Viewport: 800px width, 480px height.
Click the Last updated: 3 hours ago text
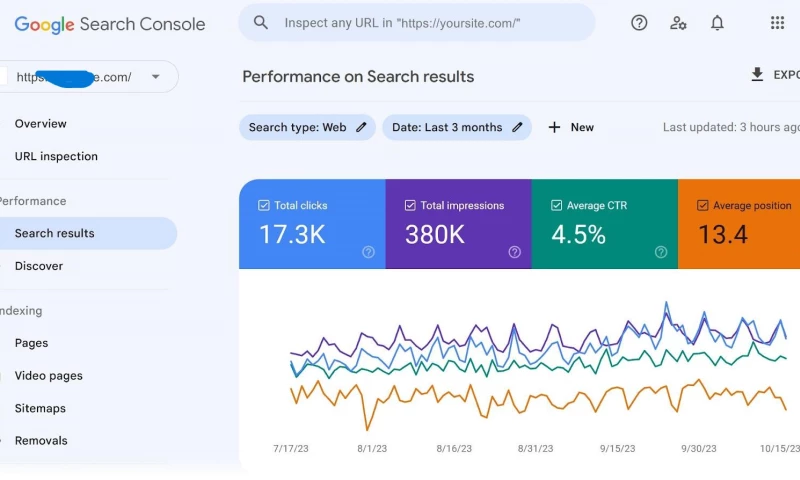[731, 128]
